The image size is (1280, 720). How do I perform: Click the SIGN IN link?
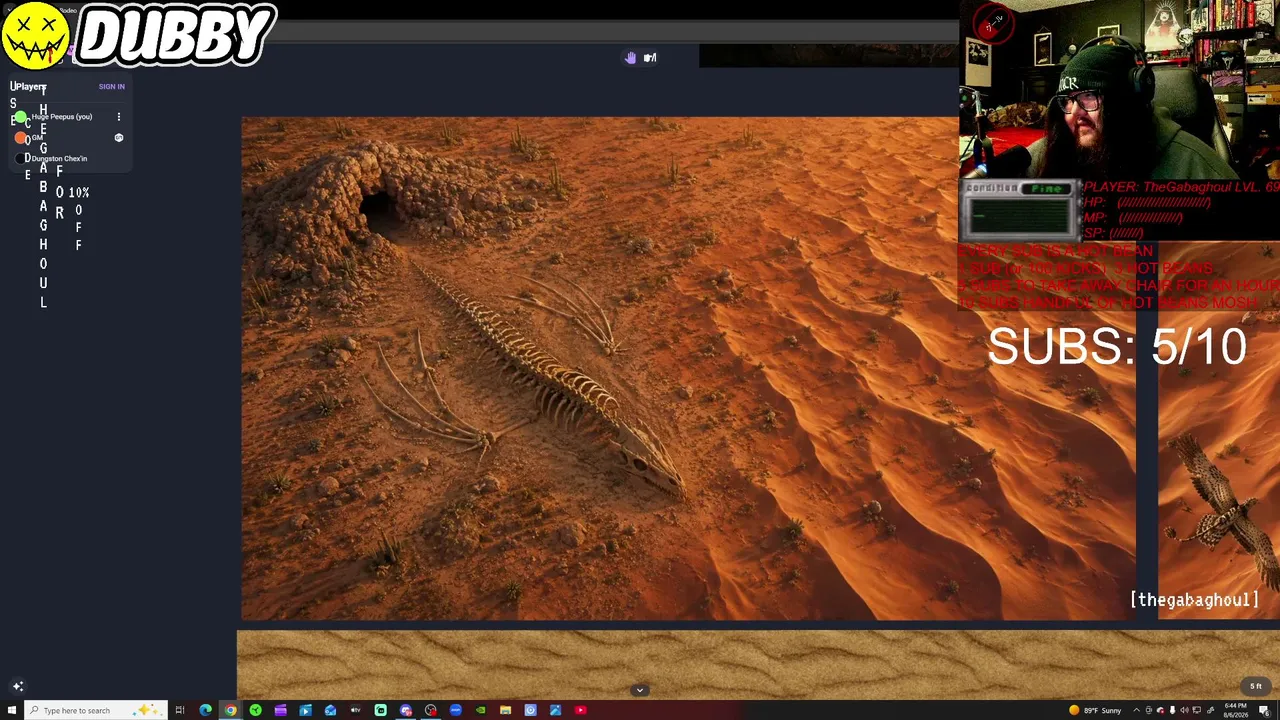(112, 87)
